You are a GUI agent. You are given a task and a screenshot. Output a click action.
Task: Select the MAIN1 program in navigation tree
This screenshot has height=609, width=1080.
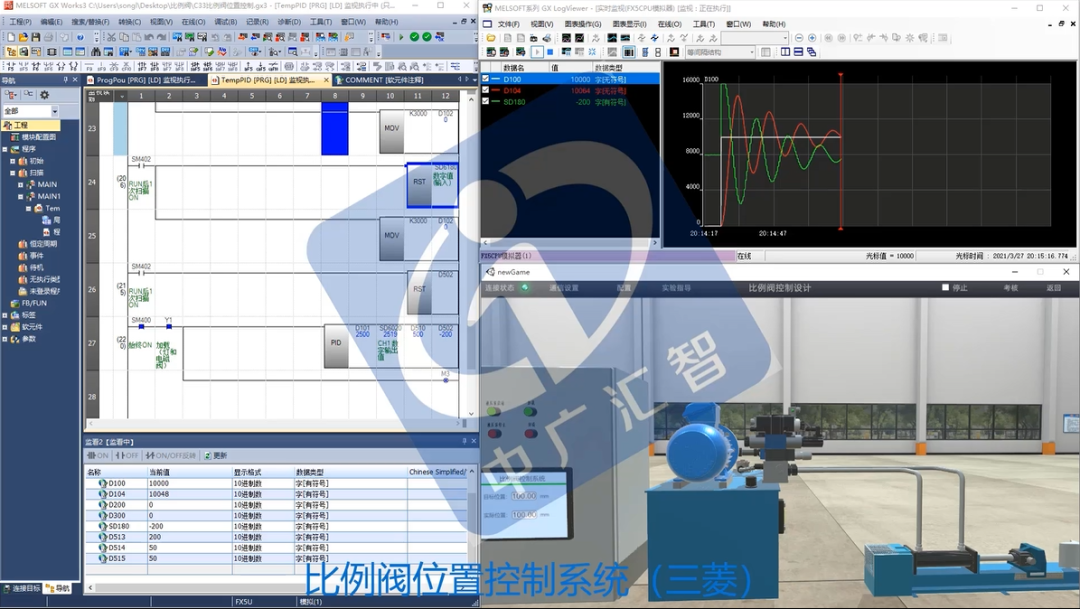click(x=48, y=196)
